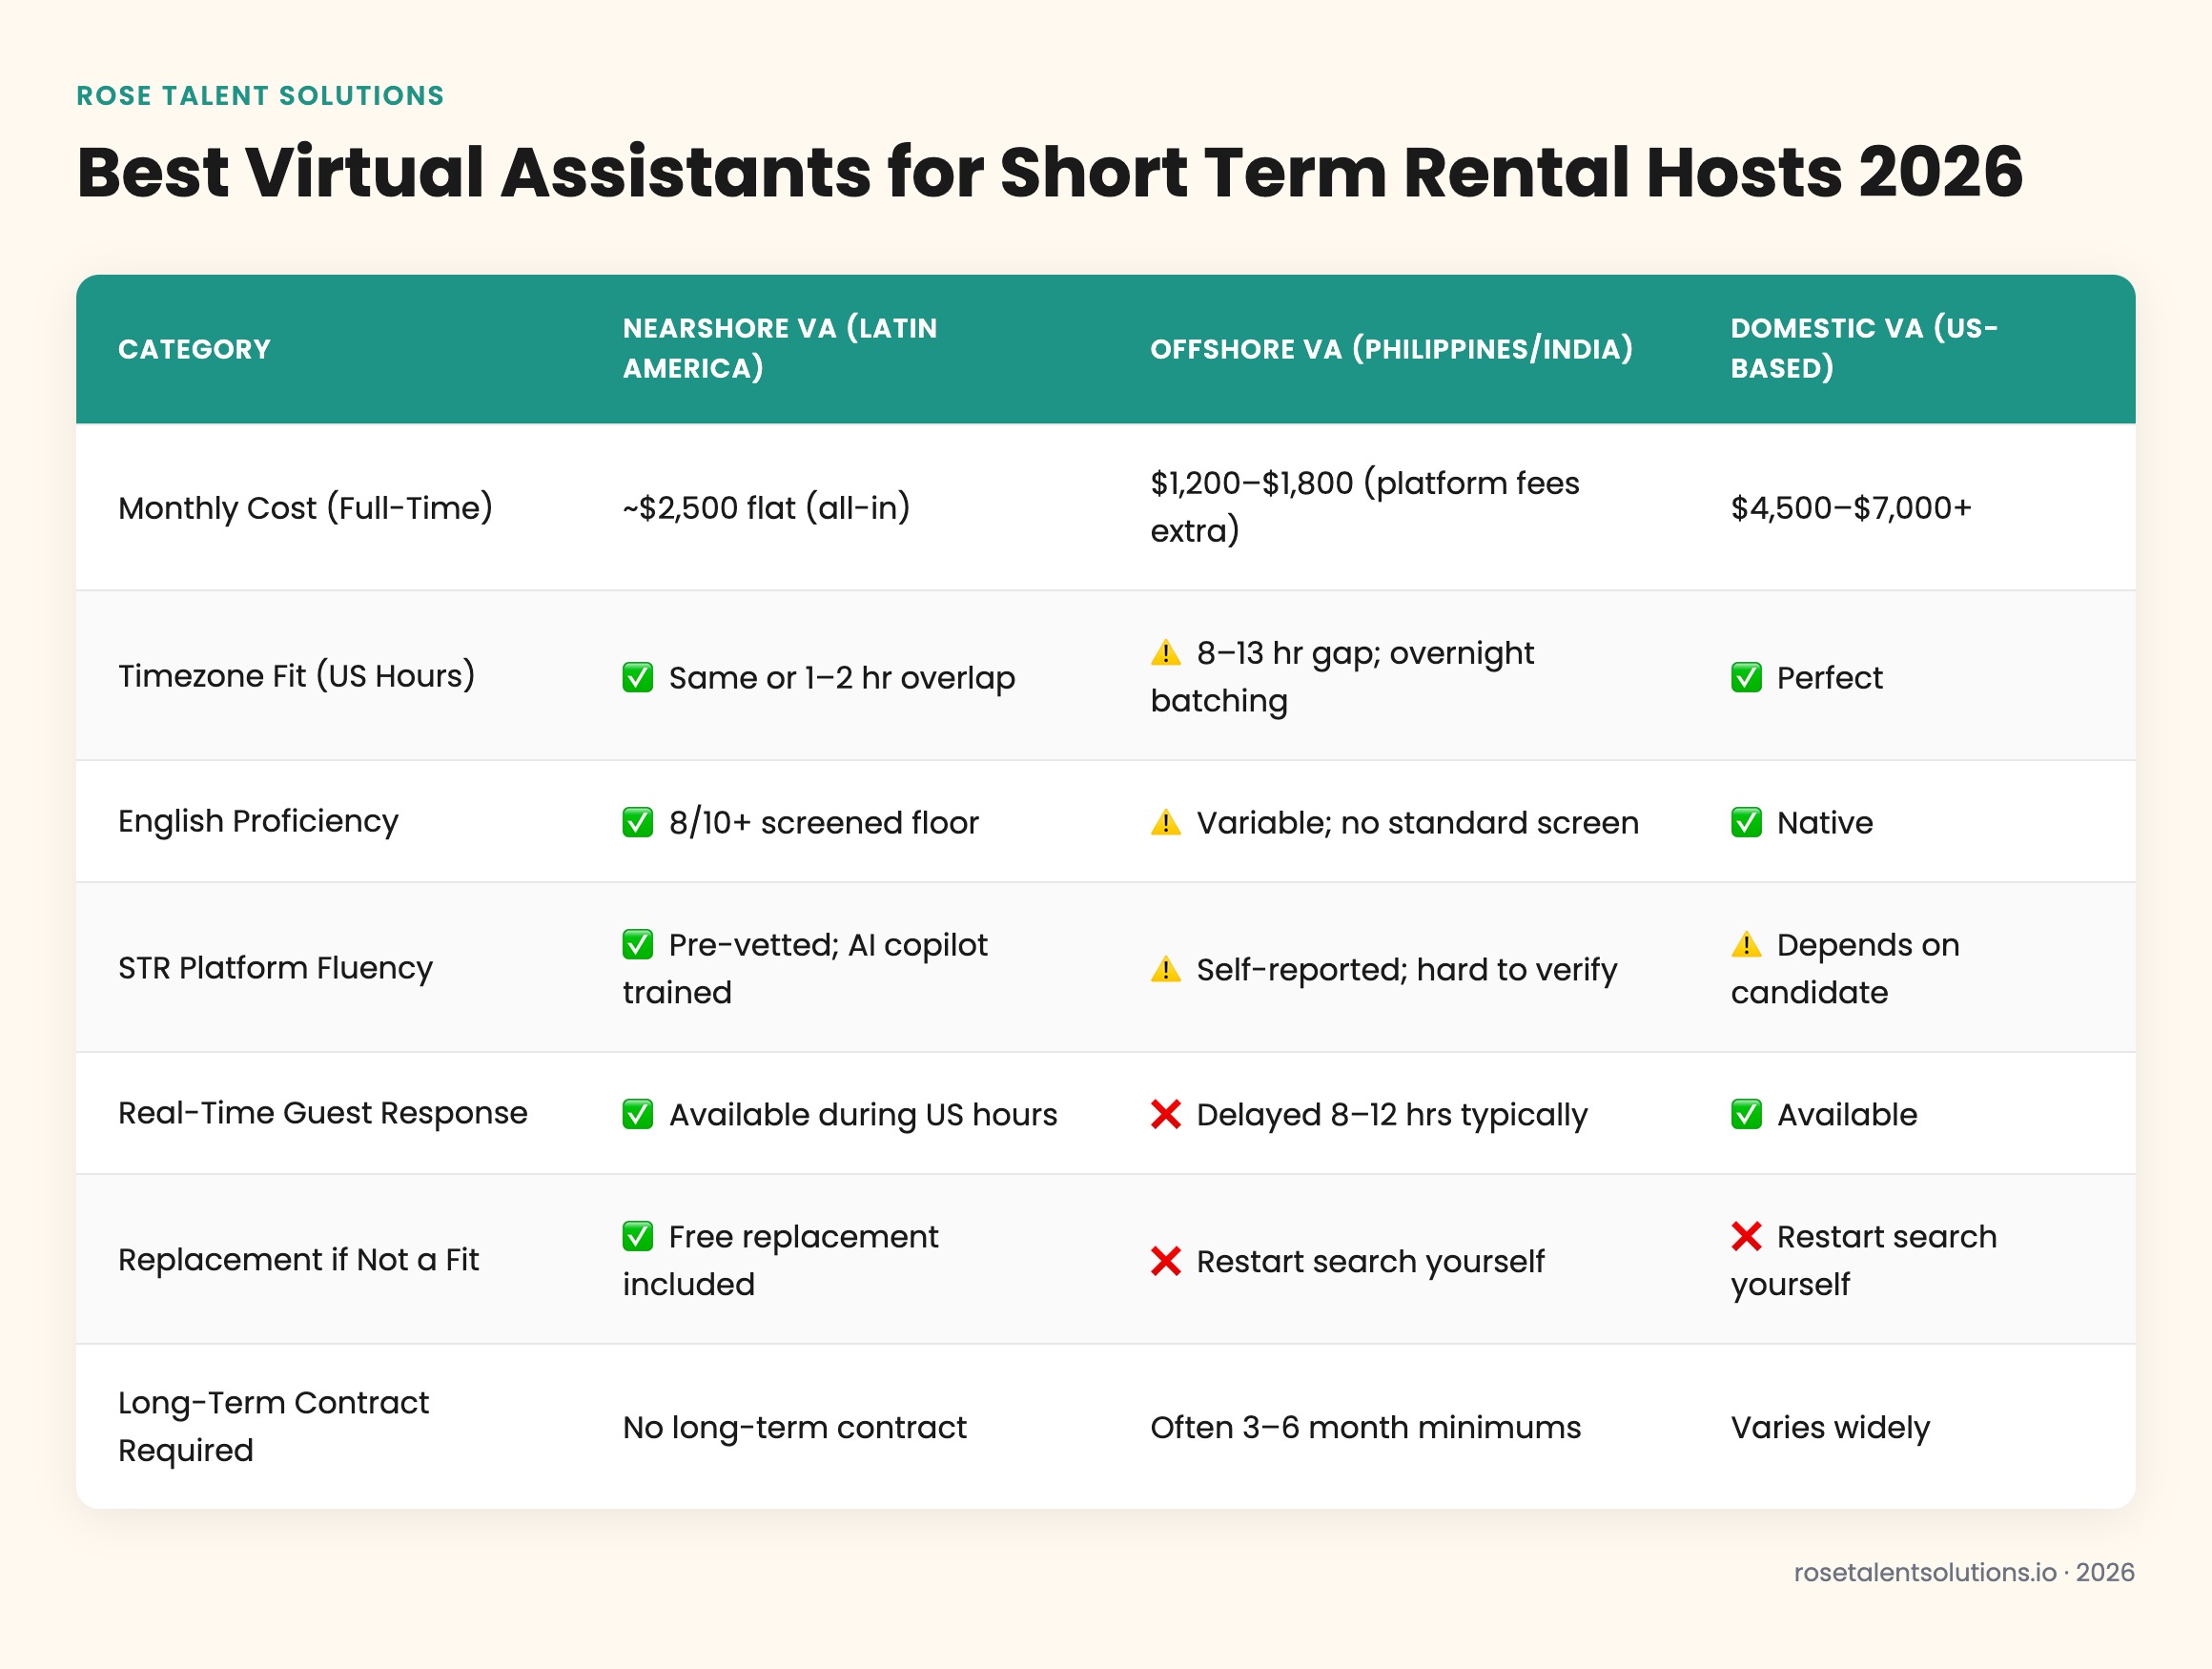Click the warning icon beside '8–13 hr gap'
Viewport: 2212px width, 1669px height.
point(1166,653)
